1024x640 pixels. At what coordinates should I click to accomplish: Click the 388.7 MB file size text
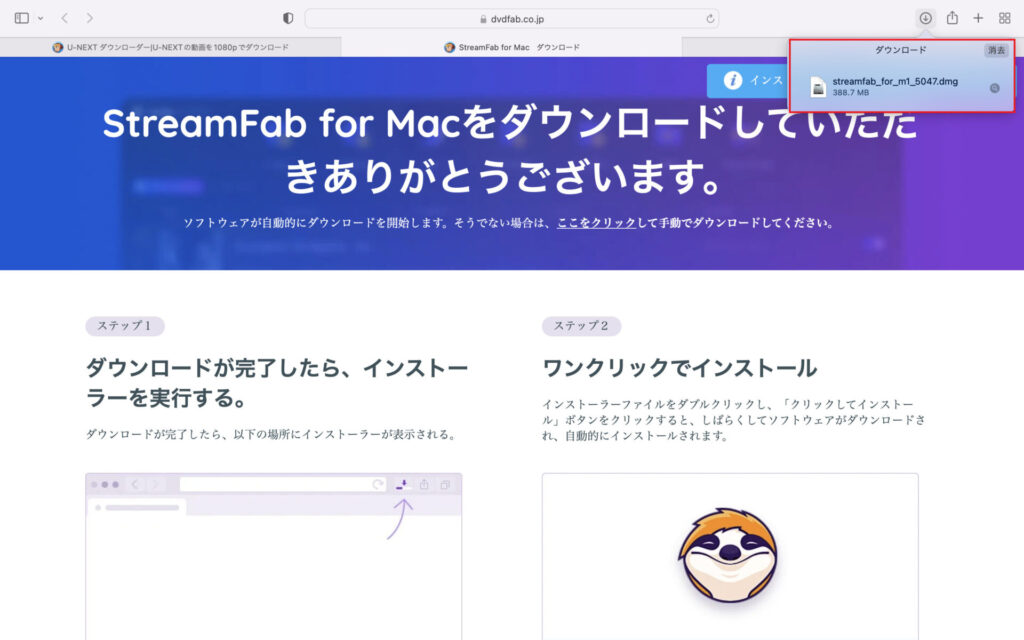850,93
